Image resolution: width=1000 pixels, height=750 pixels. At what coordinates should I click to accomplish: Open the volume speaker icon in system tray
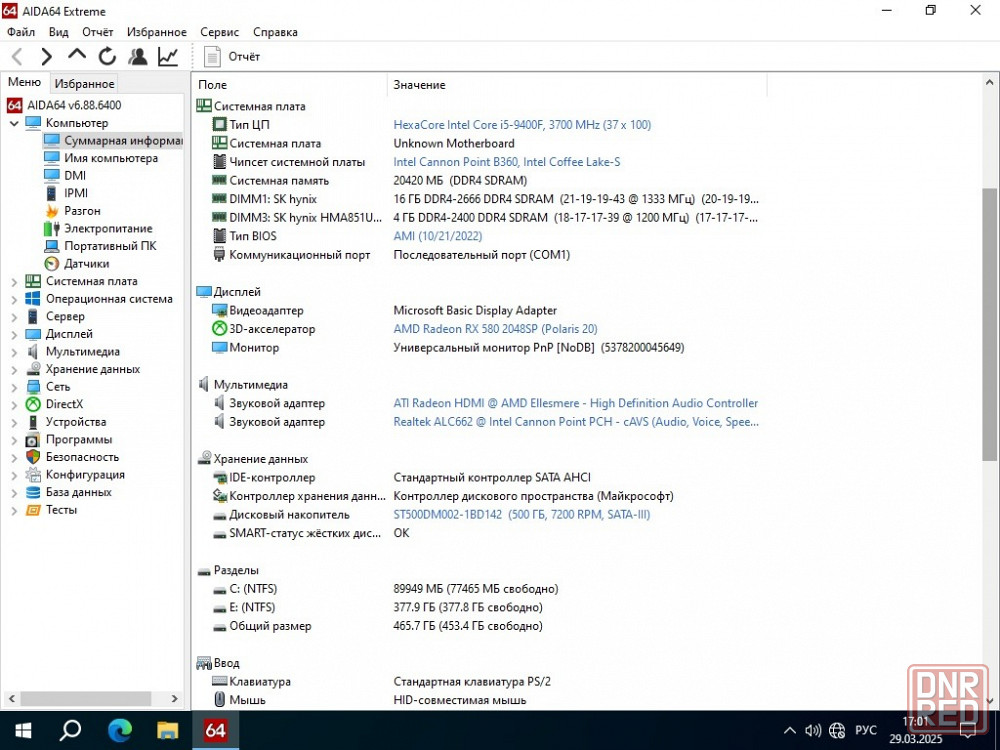[x=813, y=731]
